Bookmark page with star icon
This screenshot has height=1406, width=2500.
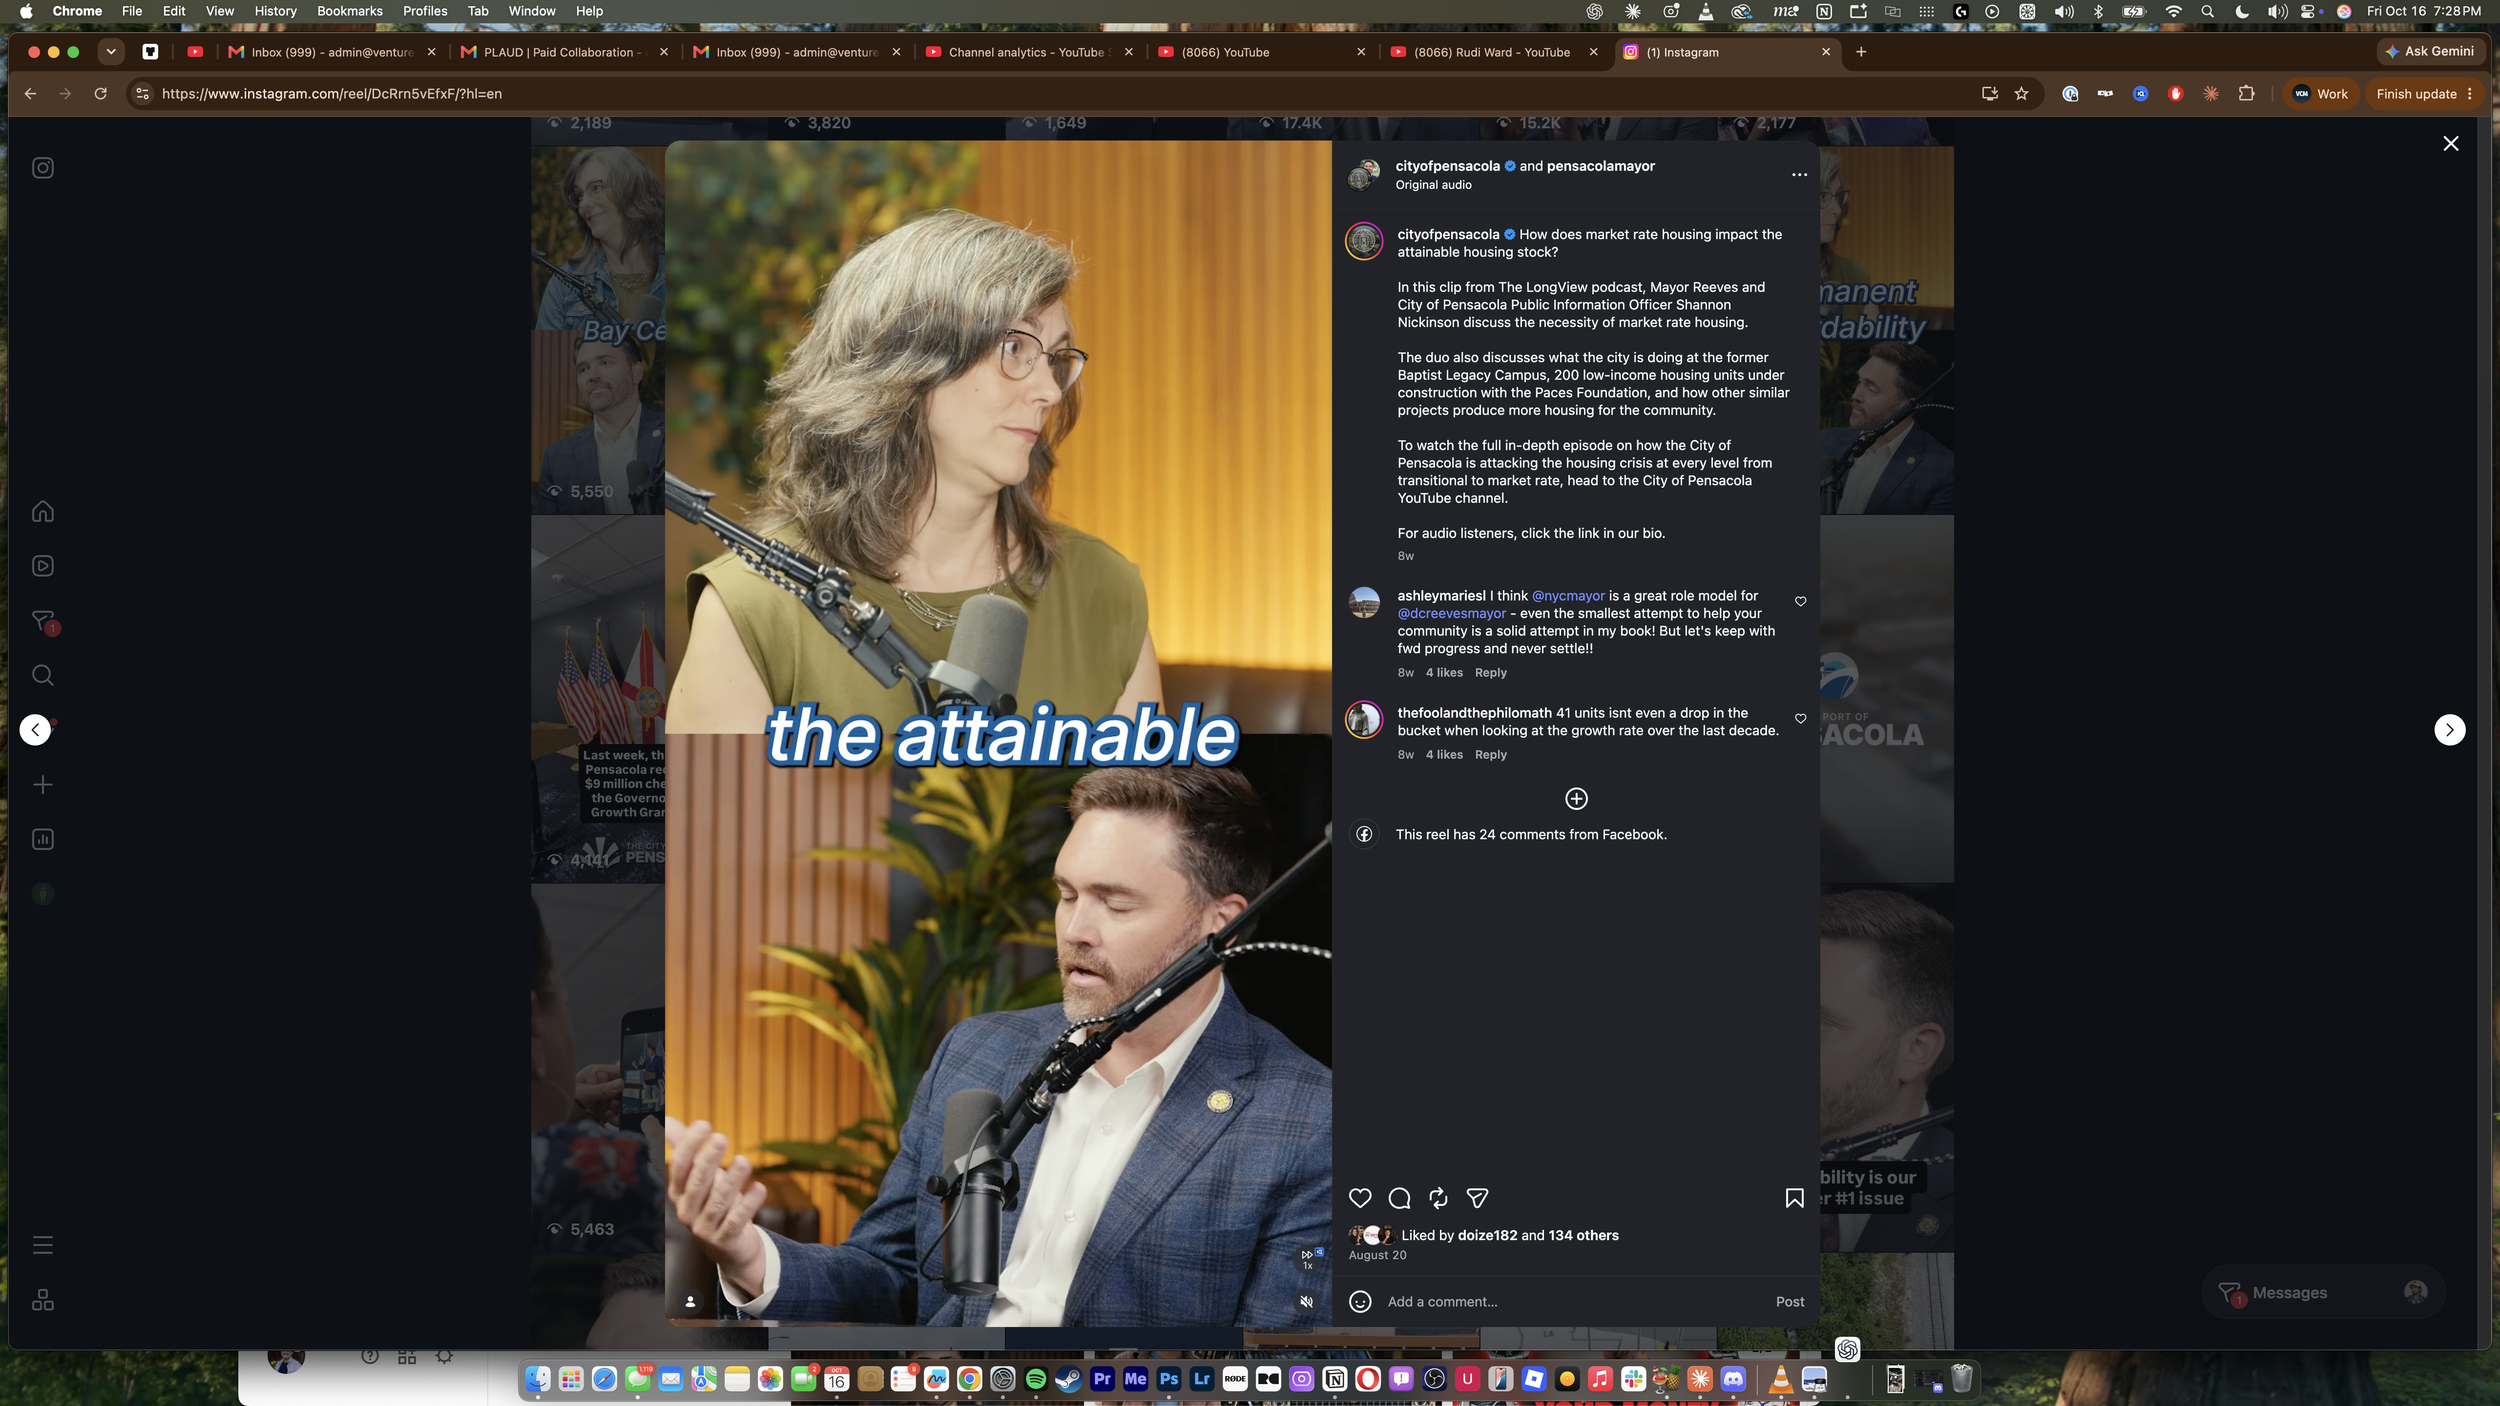click(2021, 93)
